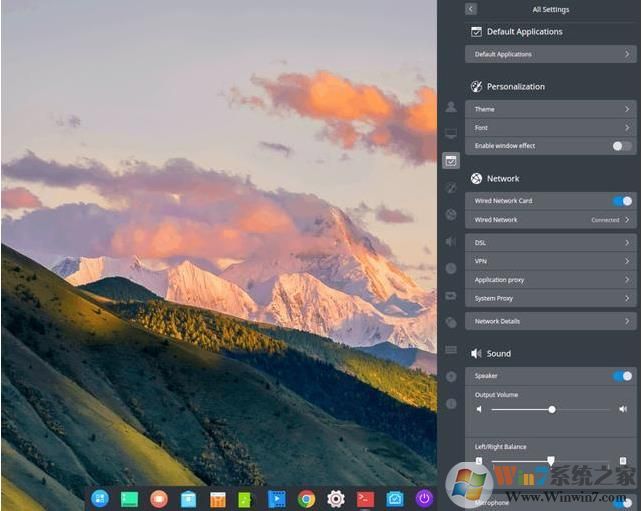Click the back arrow in All Settings
Image resolution: width=643 pixels, height=511 pixels.
click(x=471, y=9)
